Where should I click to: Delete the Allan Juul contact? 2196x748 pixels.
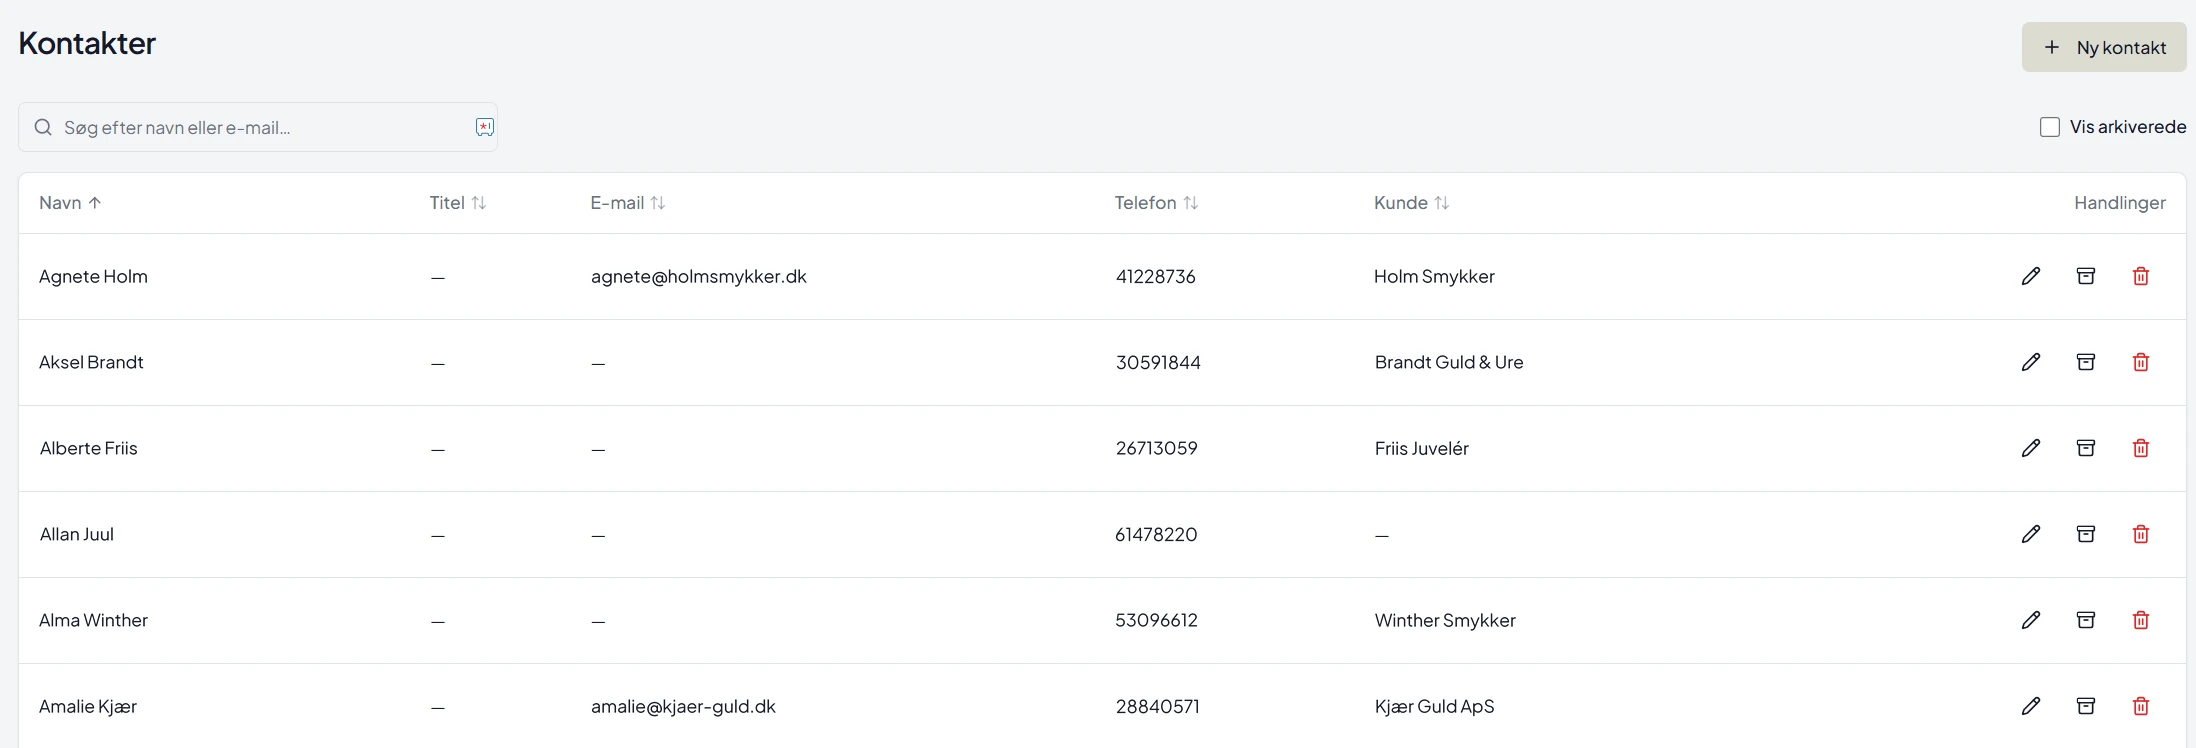(x=2141, y=534)
